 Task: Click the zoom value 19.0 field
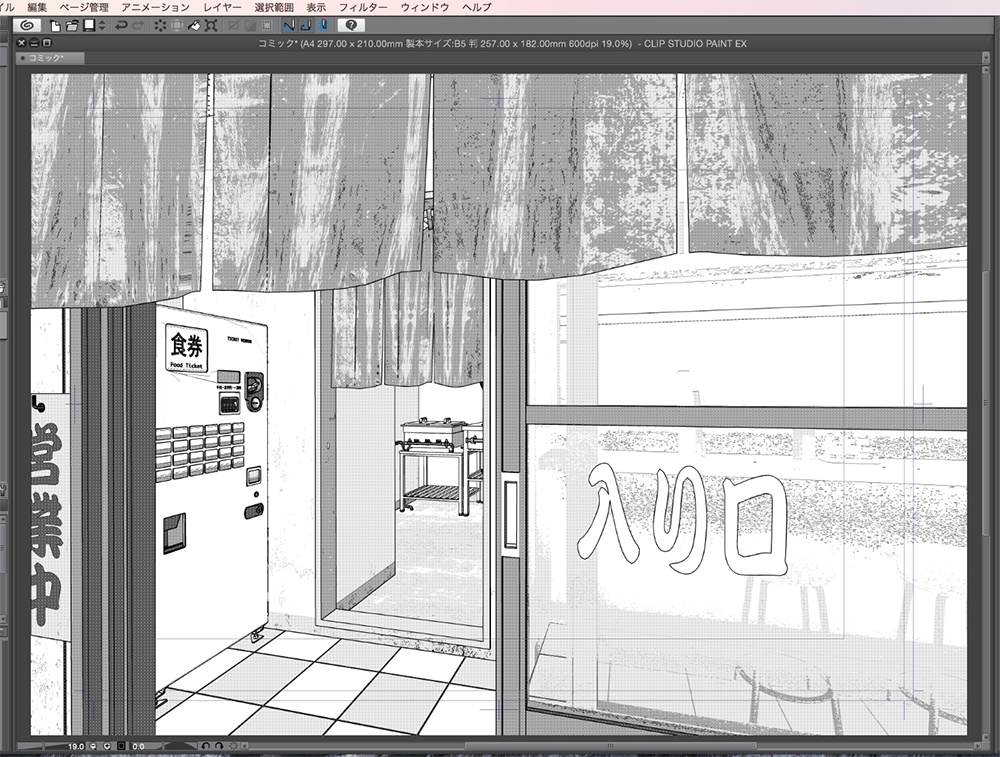click(x=76, y=746)
